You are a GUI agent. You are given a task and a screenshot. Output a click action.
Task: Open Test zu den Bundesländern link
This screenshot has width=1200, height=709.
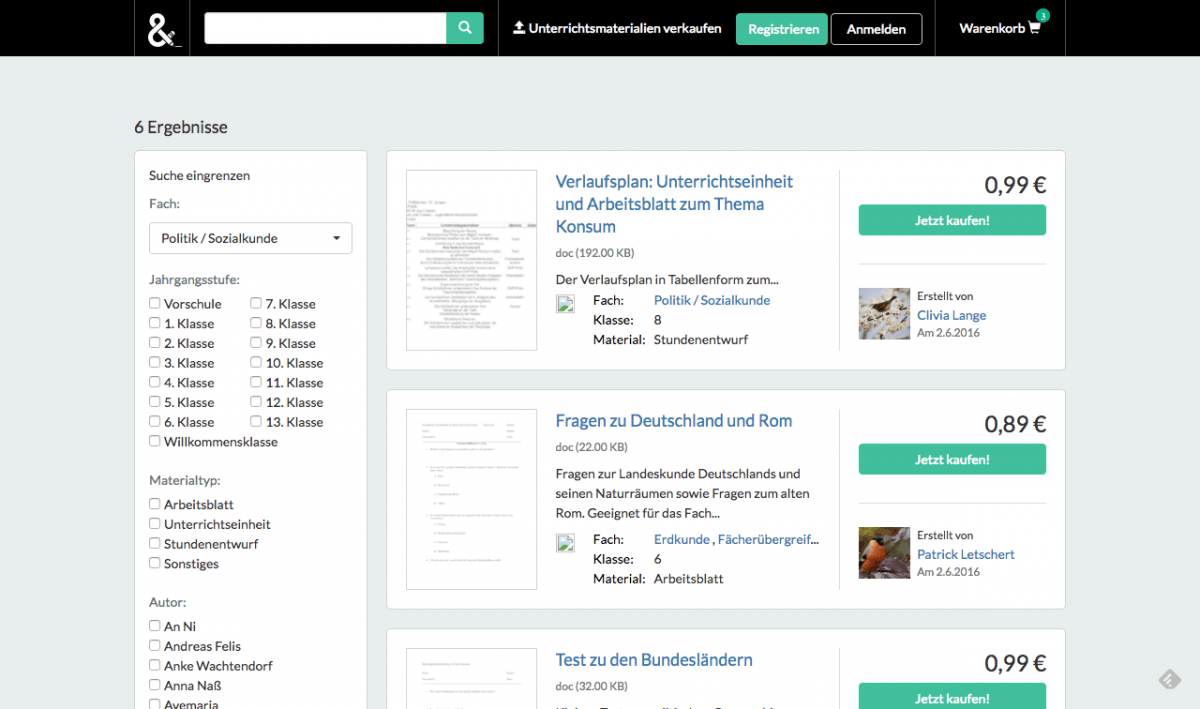[x=654, y=660]
